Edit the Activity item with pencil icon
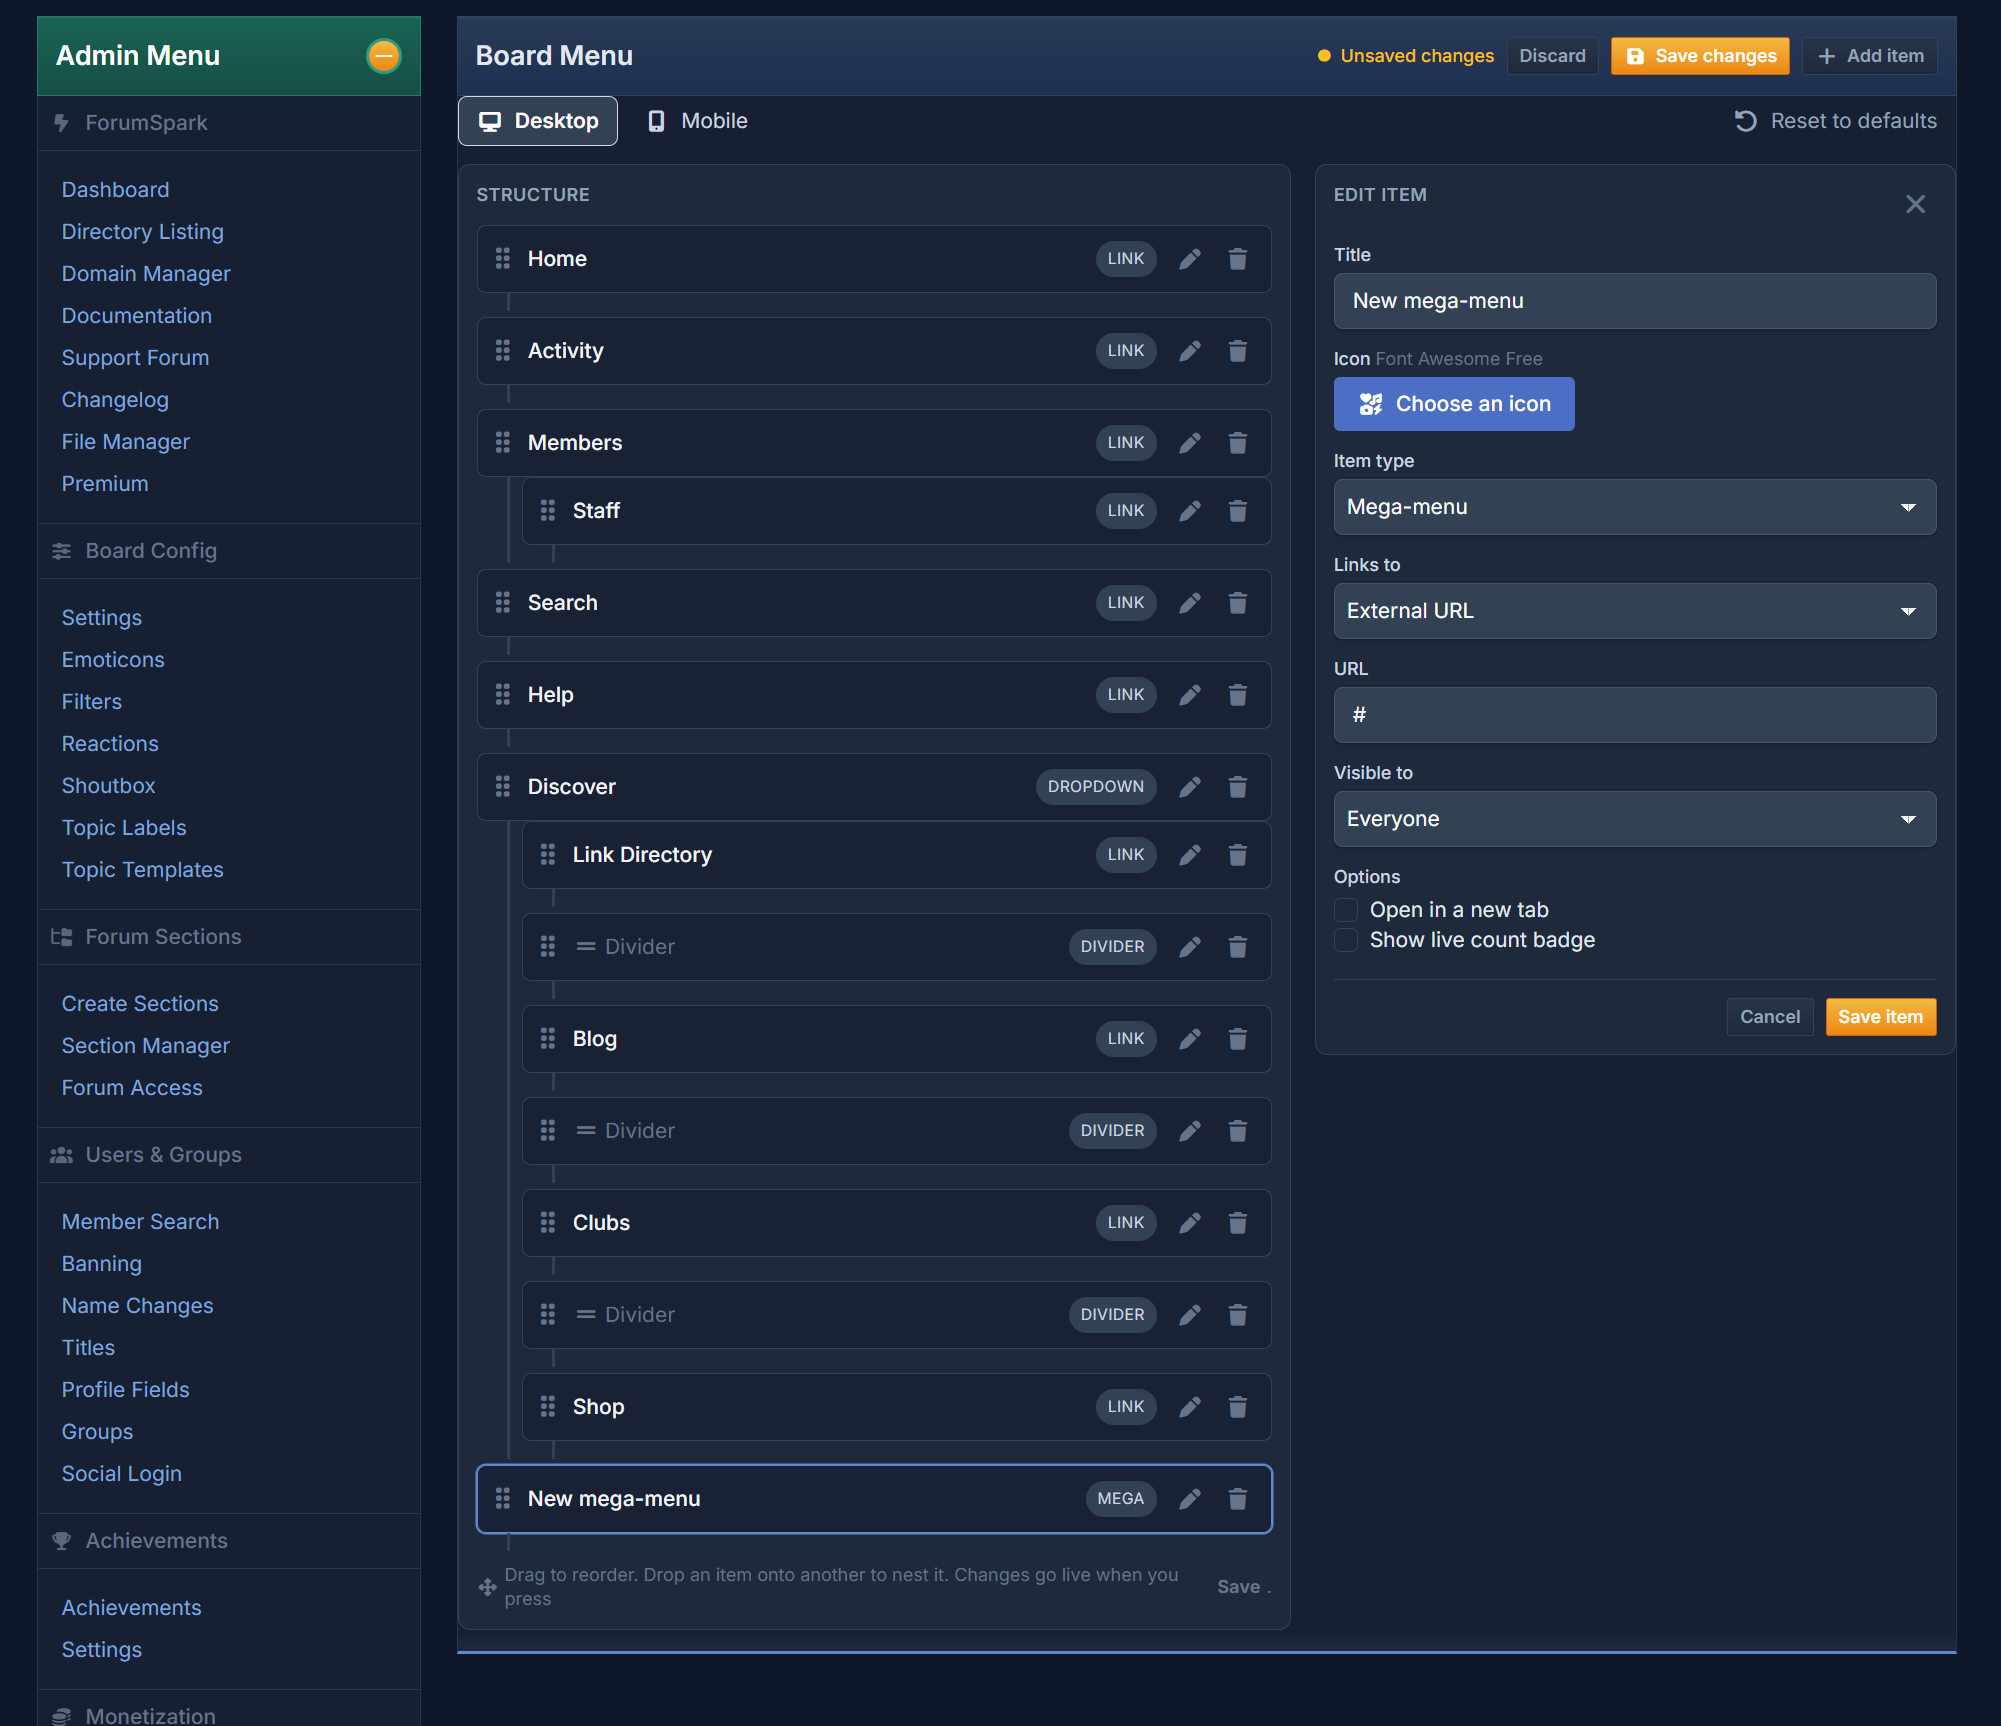Viewport: 2001px width, 1726px height. point(1189,351)
